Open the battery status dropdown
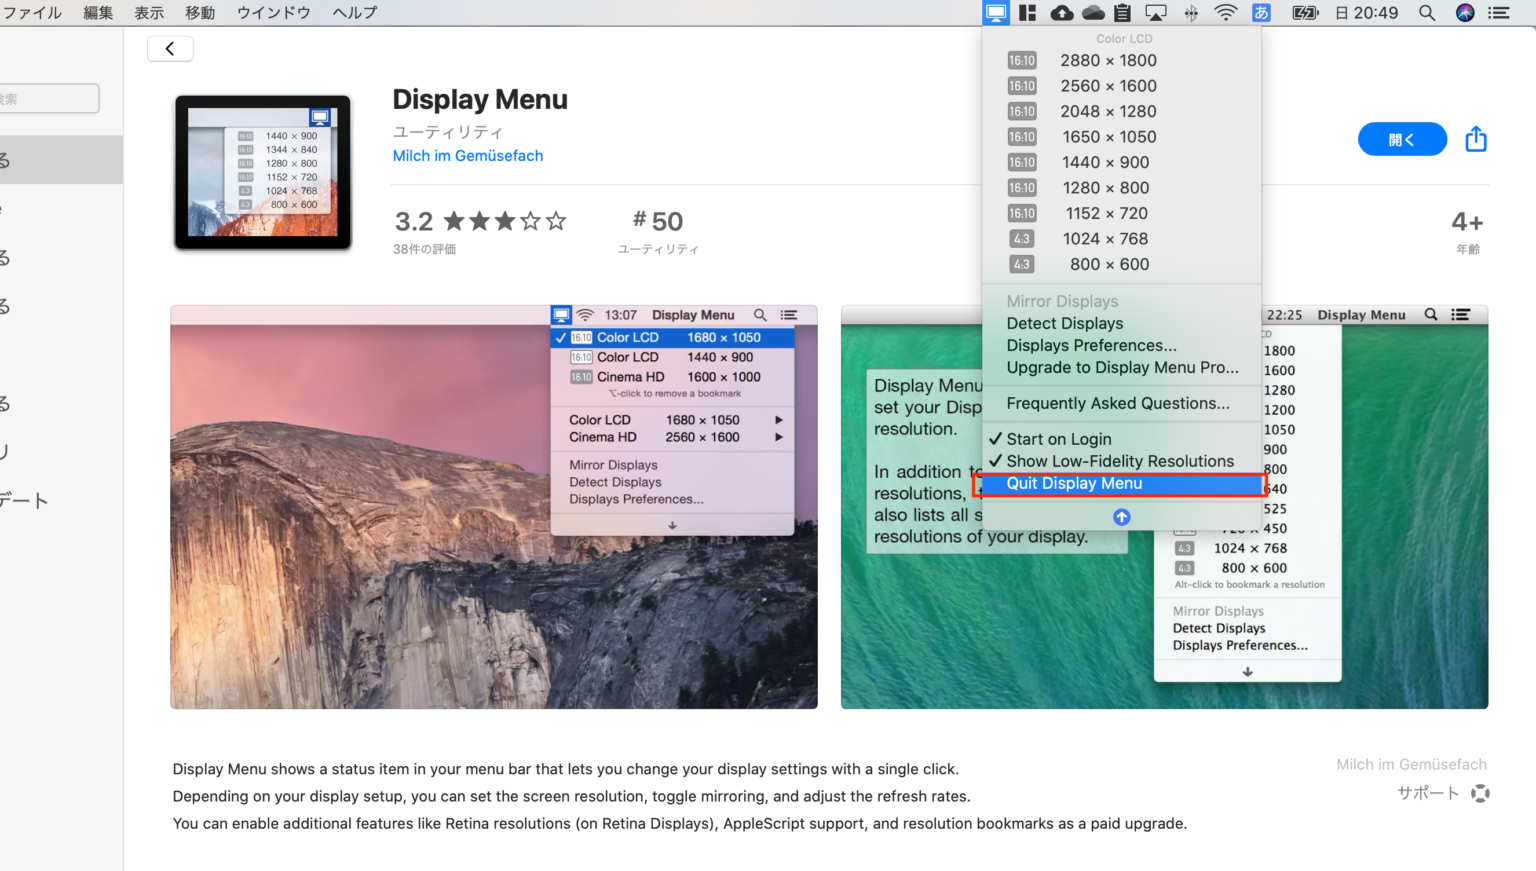1536x871 pixels. (x=1303, y=13)
